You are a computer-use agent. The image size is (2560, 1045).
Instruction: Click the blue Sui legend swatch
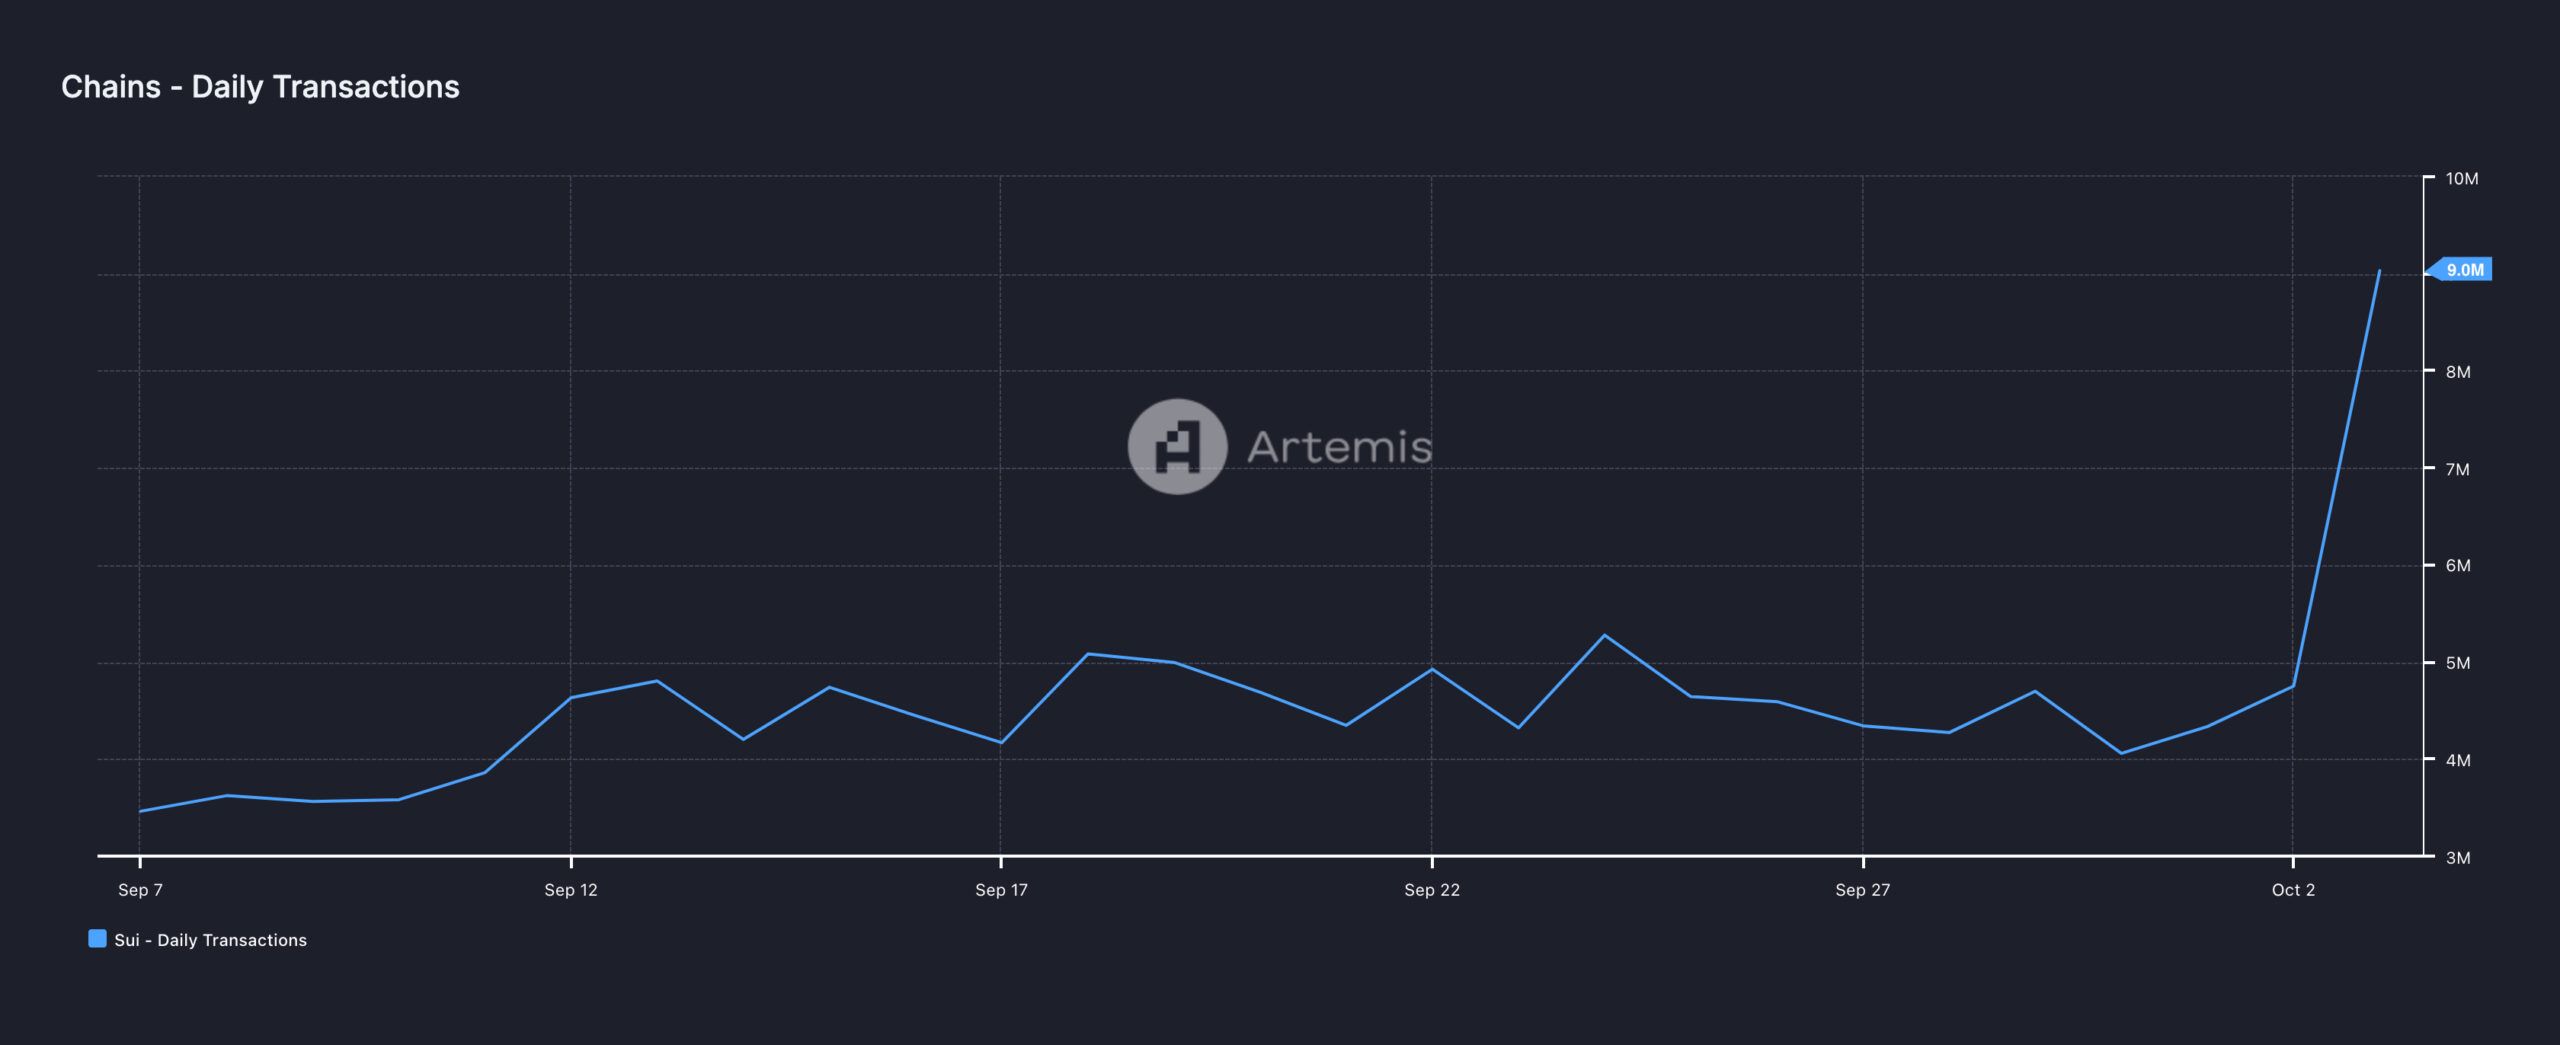tap(97, 939)
